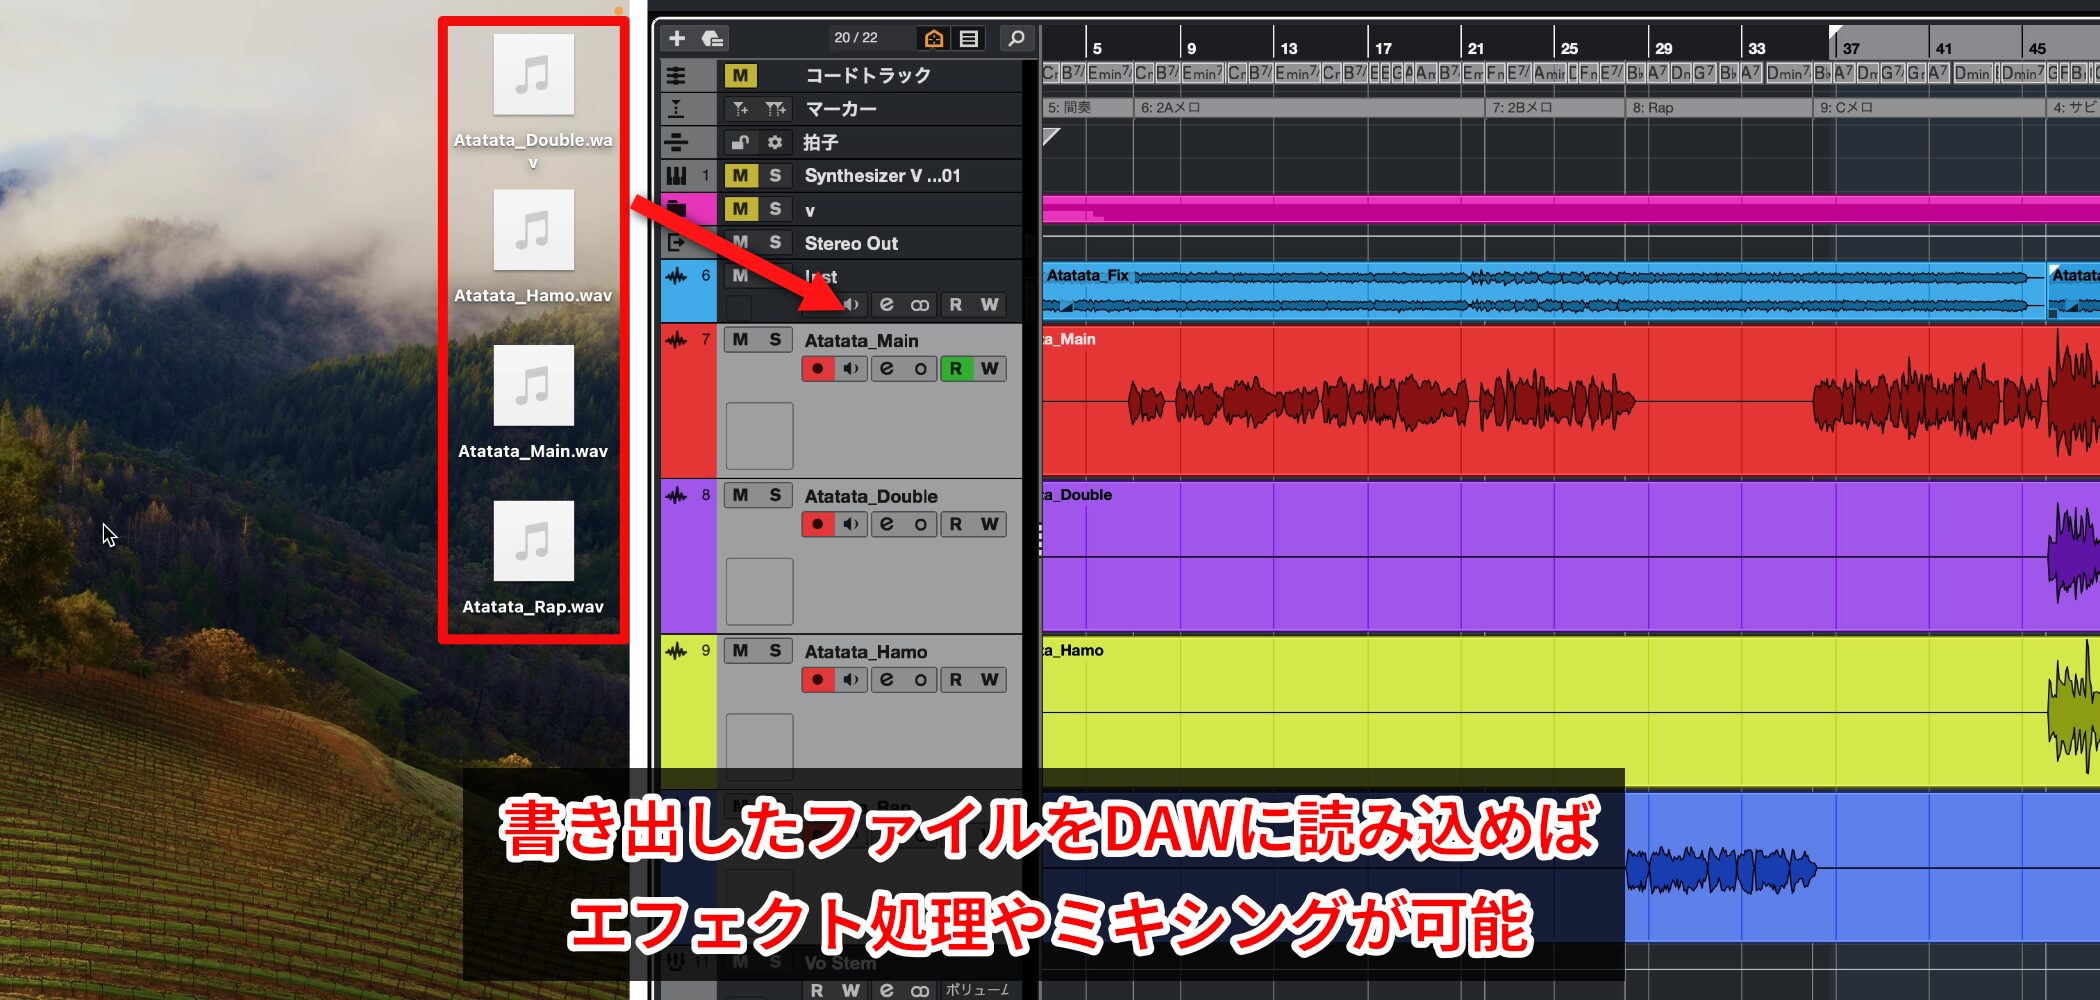Click the marker track type icon
Image resolution: width=2100 pixels, height=1000 pixels.
[676, 109]
